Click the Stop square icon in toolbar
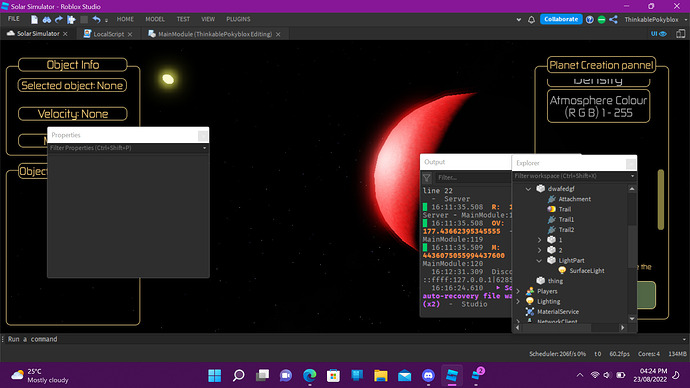This screenshot has width=690, height=388. pos(84,19)
